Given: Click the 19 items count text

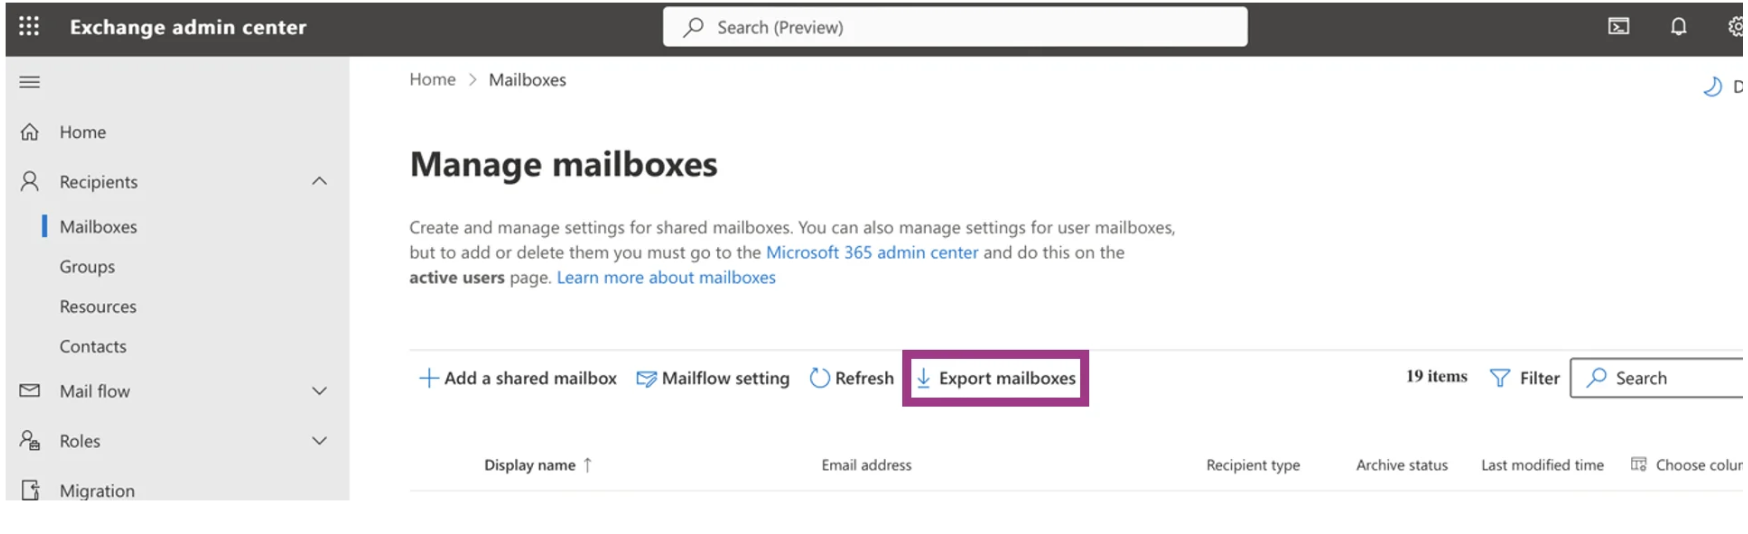Looking at the screenshot, I should click(1436, 377).
